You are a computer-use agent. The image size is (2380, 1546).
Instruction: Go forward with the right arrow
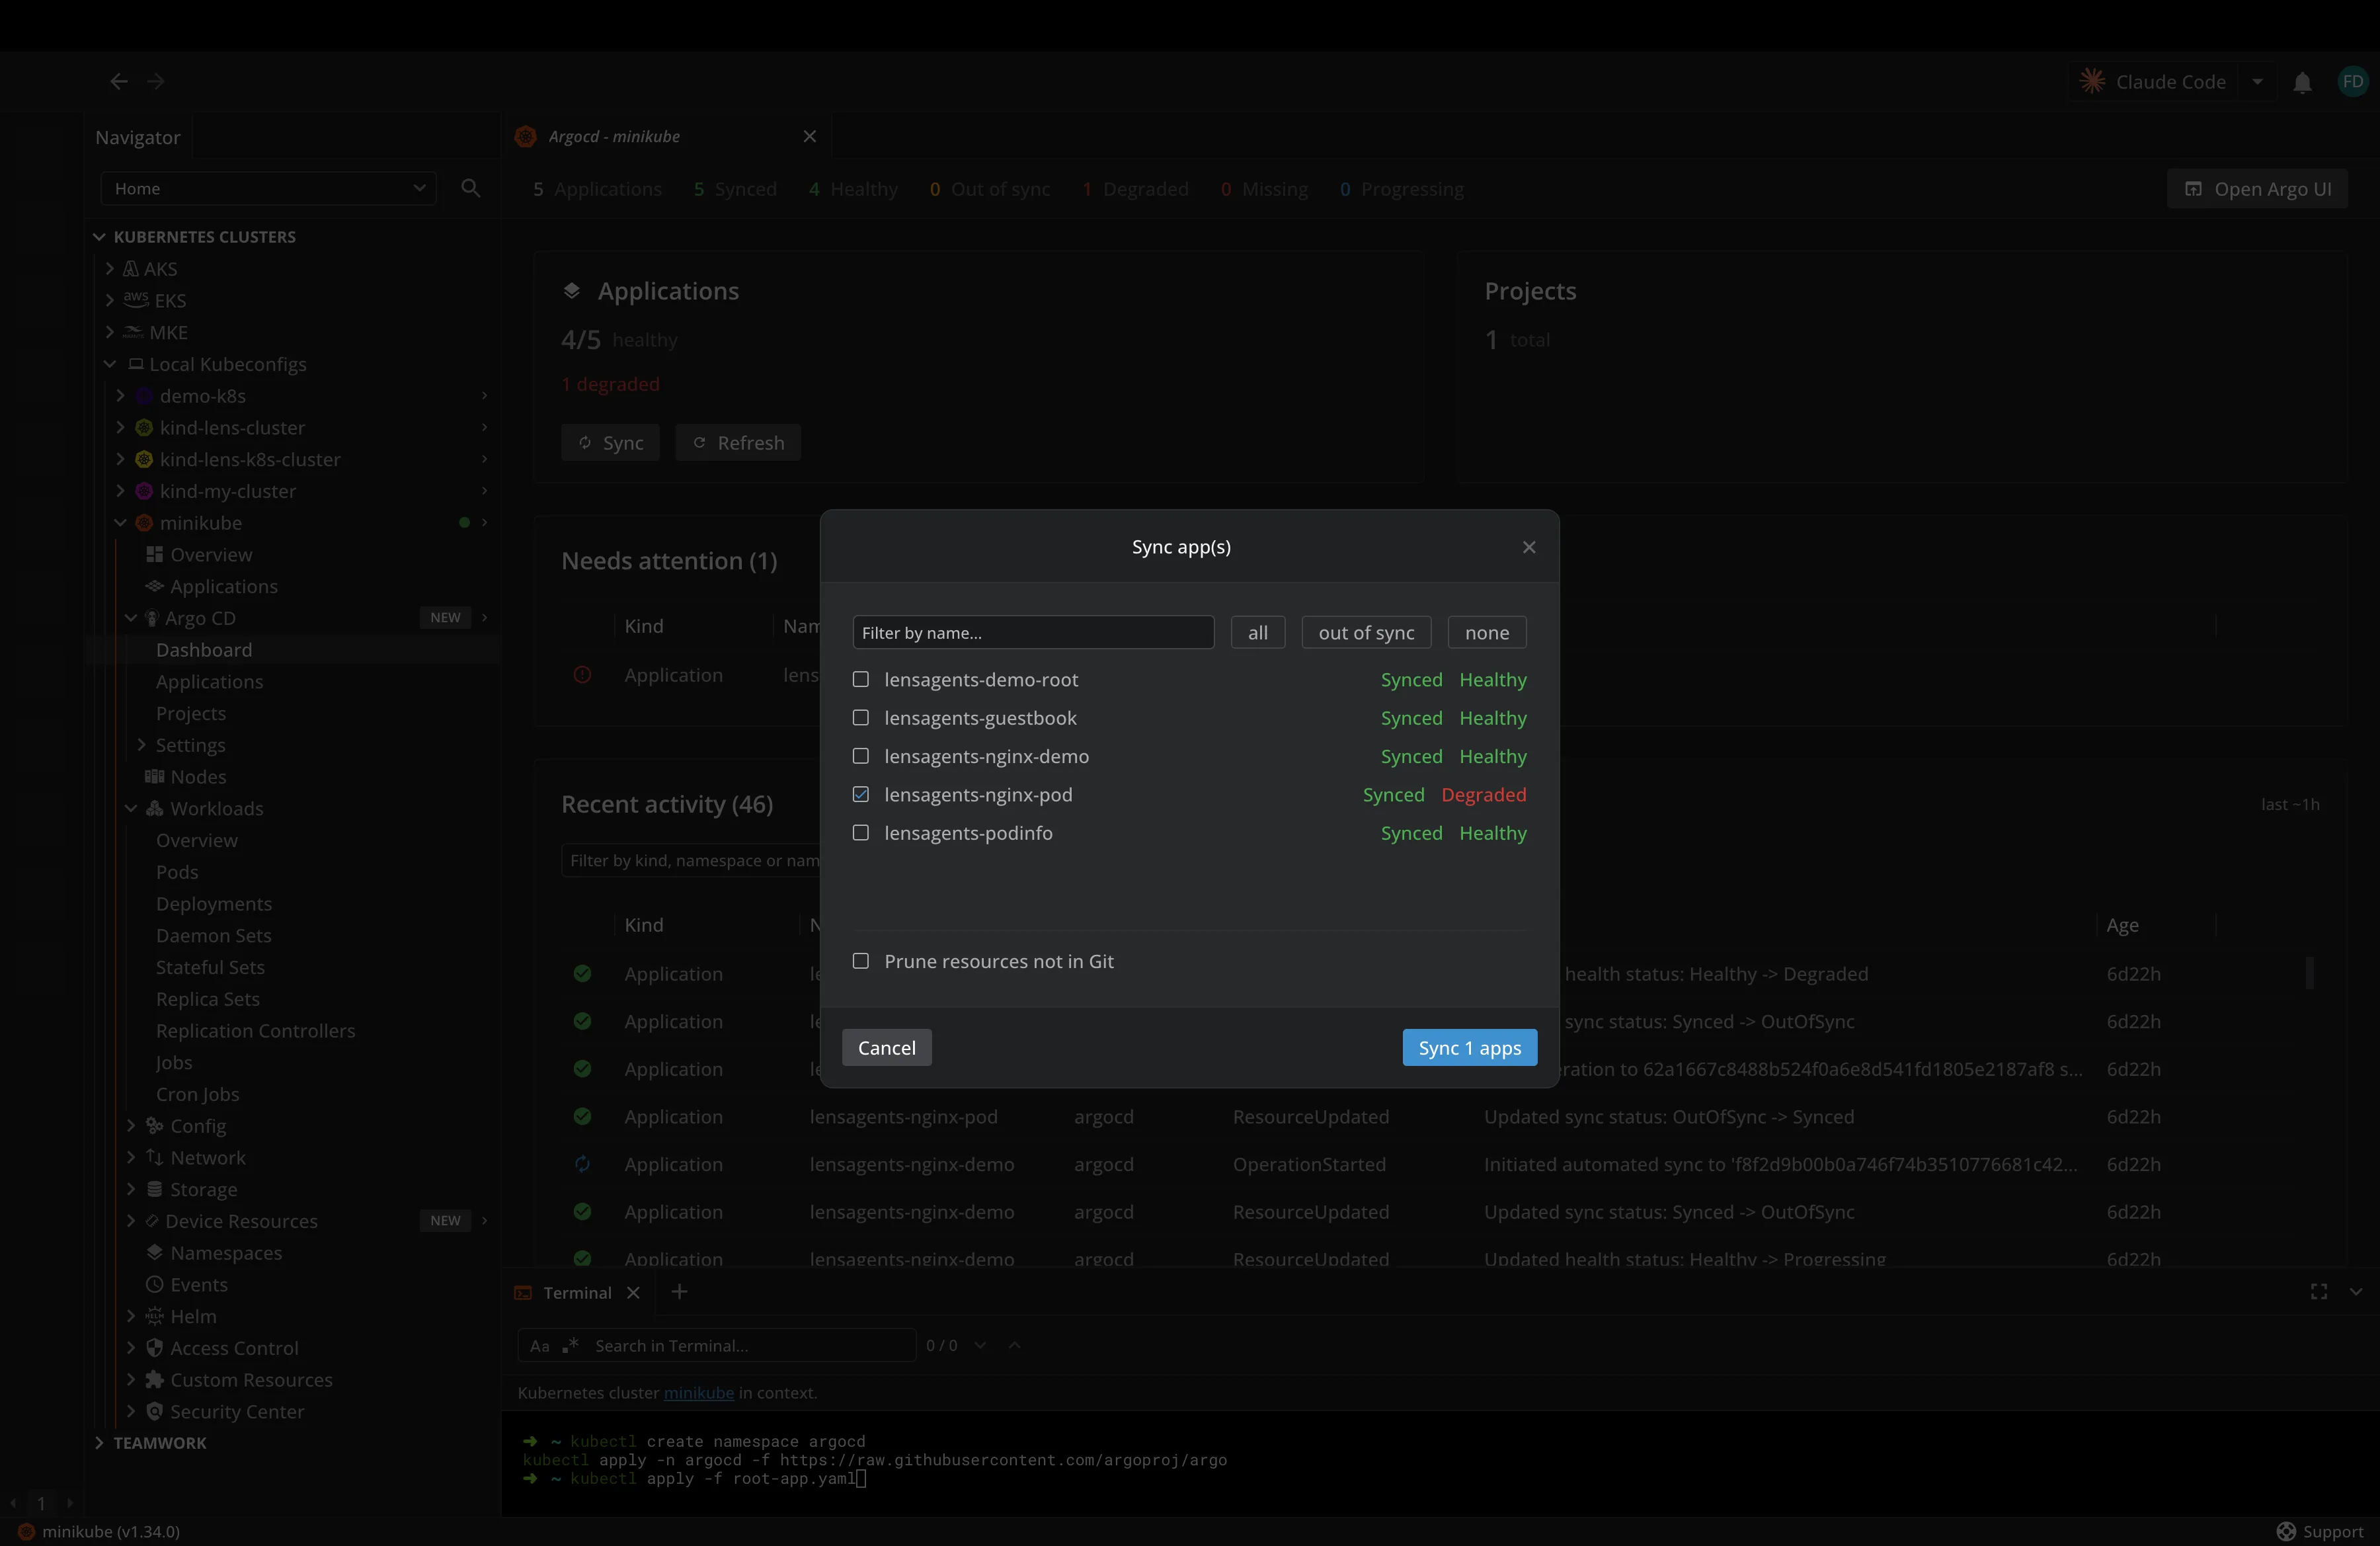(x=155, y=81)
